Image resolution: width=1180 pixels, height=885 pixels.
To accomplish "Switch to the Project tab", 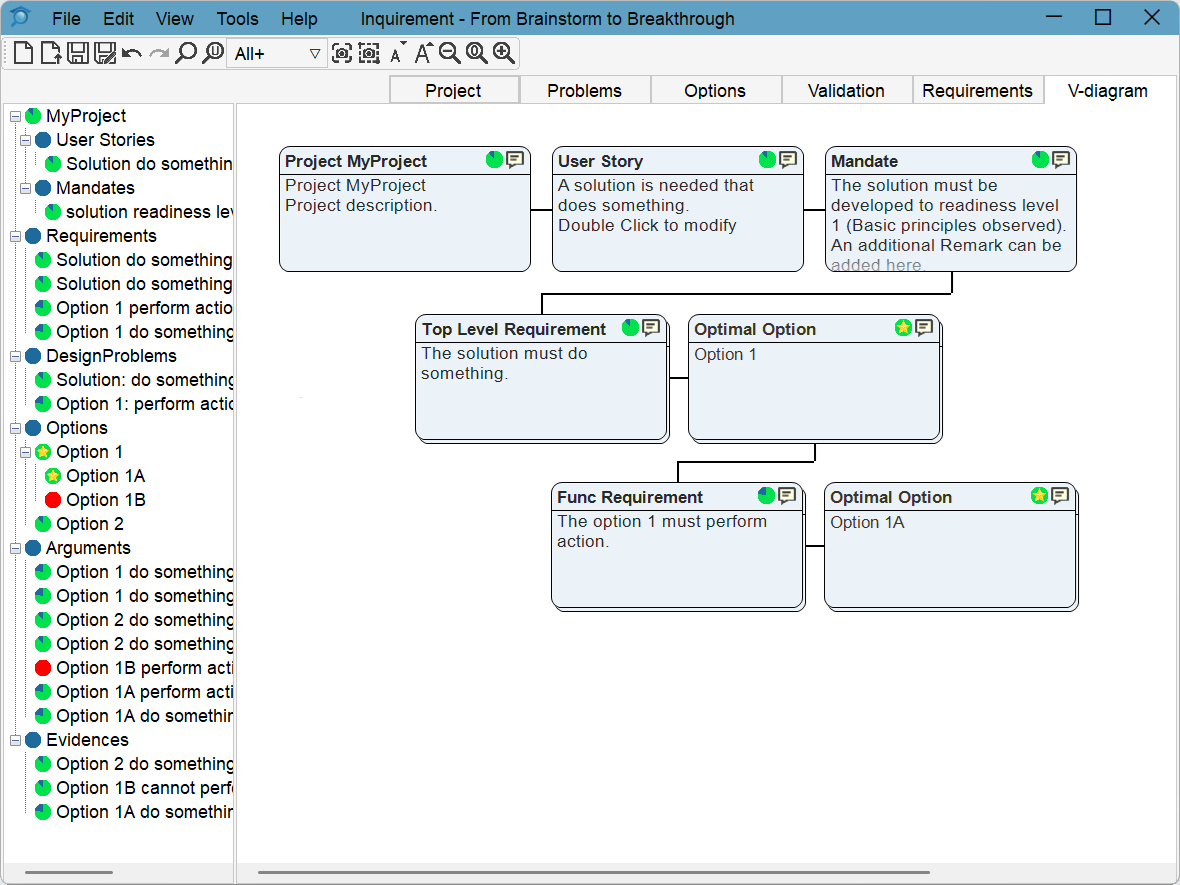I will point(454,90).
